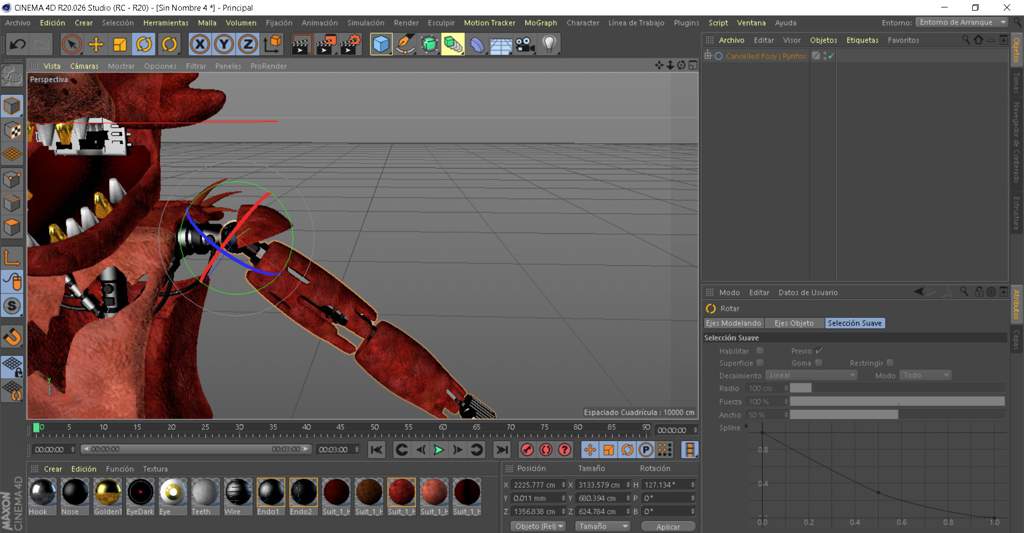The width and height of the screenshot is (1024, 533).
Task: Add a Light object (light bulb icon)
Action: 549,44
